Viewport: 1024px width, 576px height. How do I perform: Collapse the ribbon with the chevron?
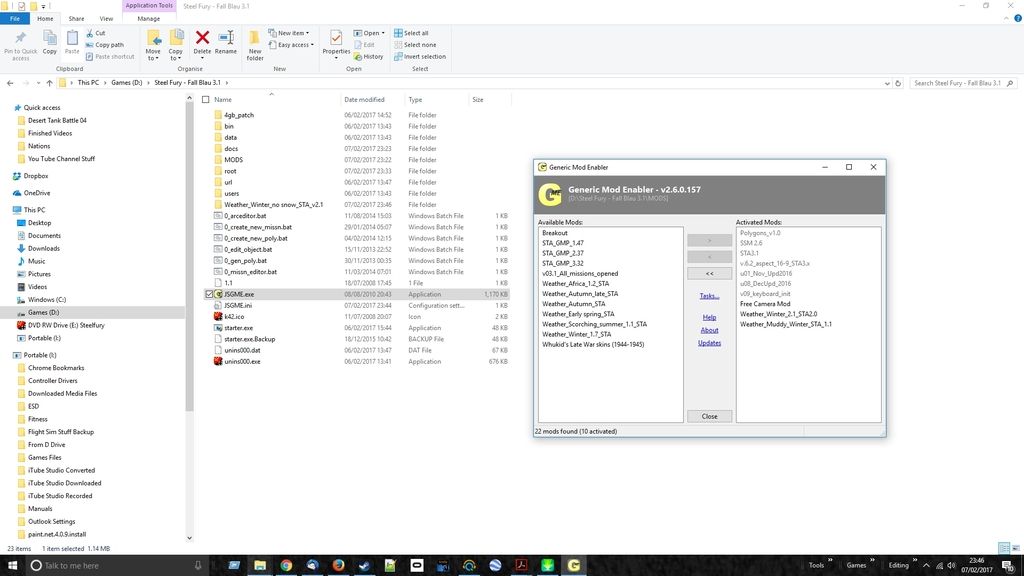pyautogui.click(x=1006, y=18)
